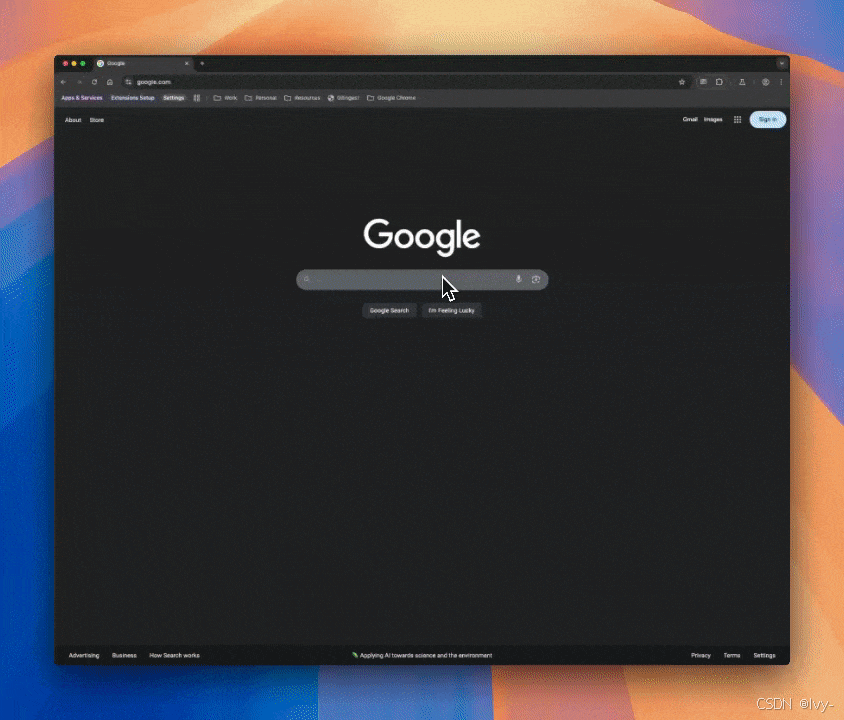Open the Google apps grid icon

[x=737, y=119]
